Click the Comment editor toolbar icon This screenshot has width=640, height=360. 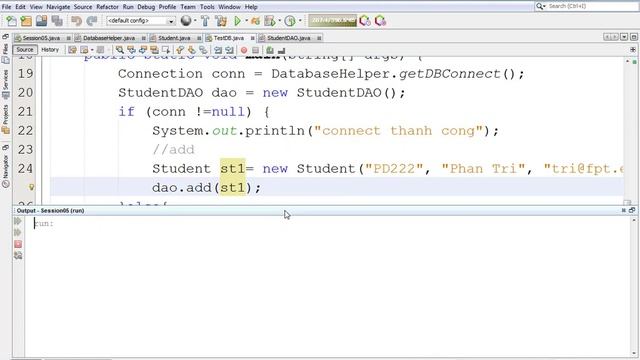pos(270,50)
